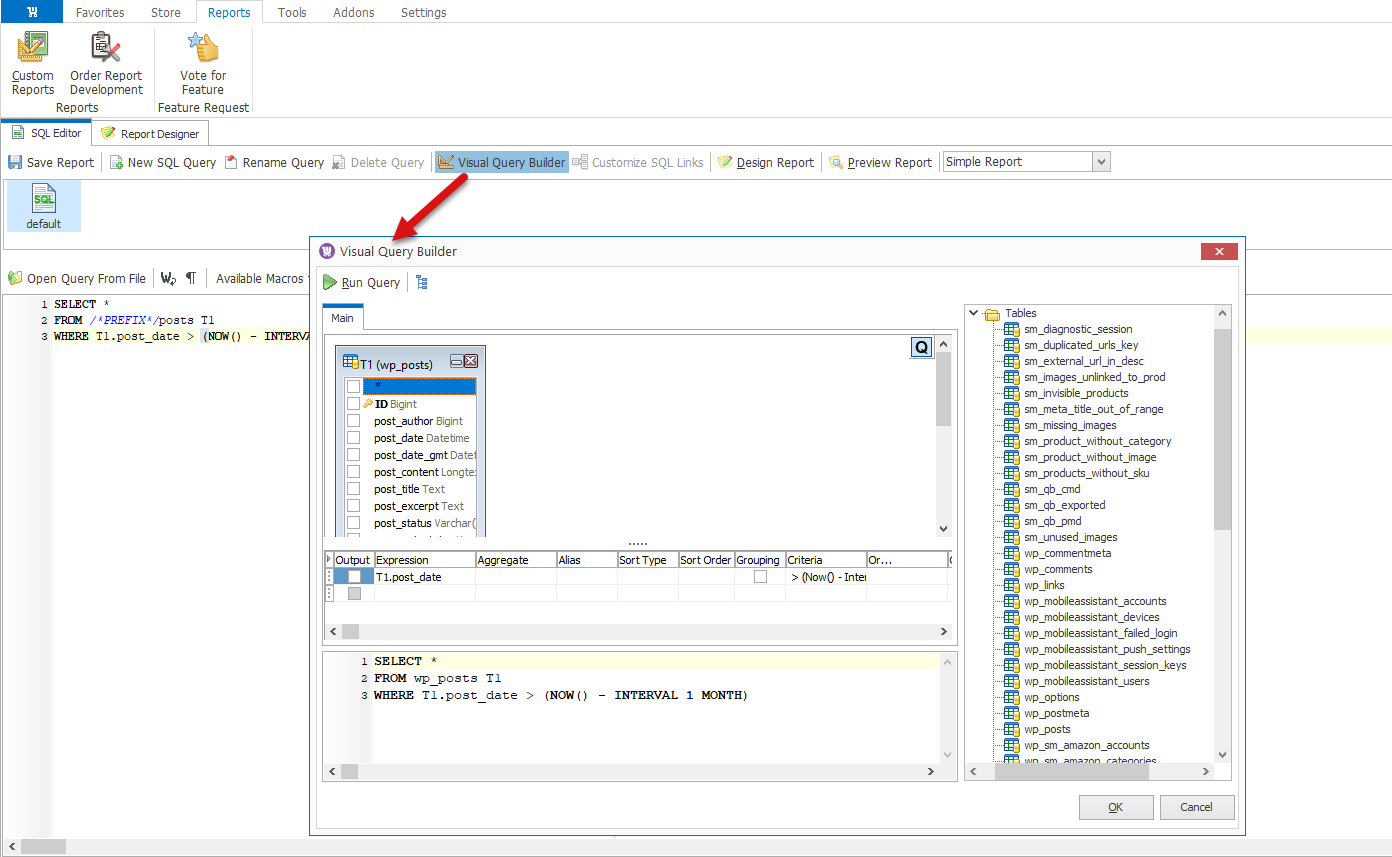The image size is (1392, 857).
Task: Click Save Report in the toolbar
Action: (51, 162)
